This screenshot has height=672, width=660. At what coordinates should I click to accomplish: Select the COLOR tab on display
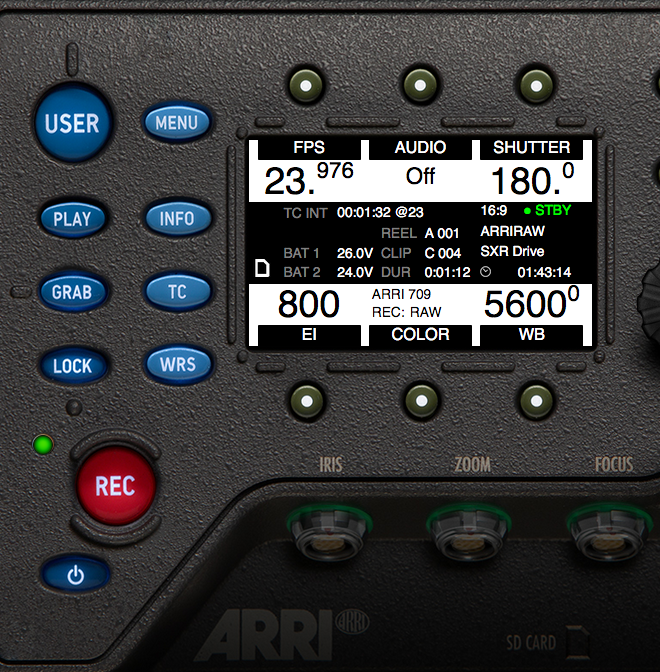tap(420, 335)
